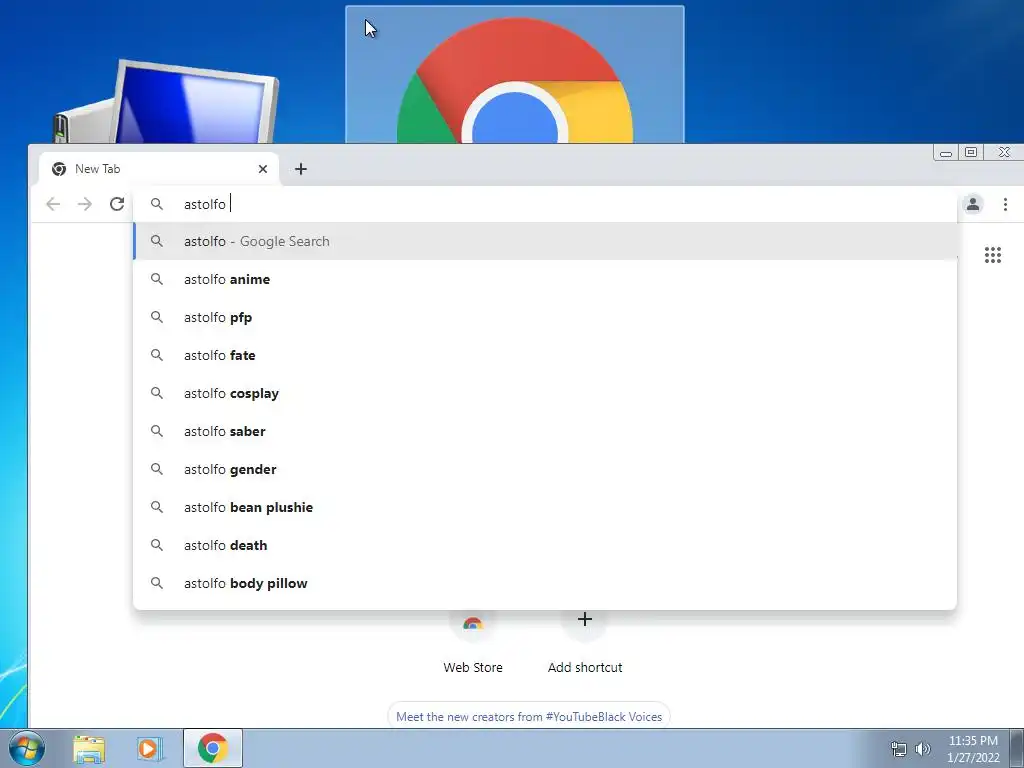Launch Windows Media Player from the taskbar
This screenshot has height=768, width=1024.
pyautogui.click(x=149, y=749)
